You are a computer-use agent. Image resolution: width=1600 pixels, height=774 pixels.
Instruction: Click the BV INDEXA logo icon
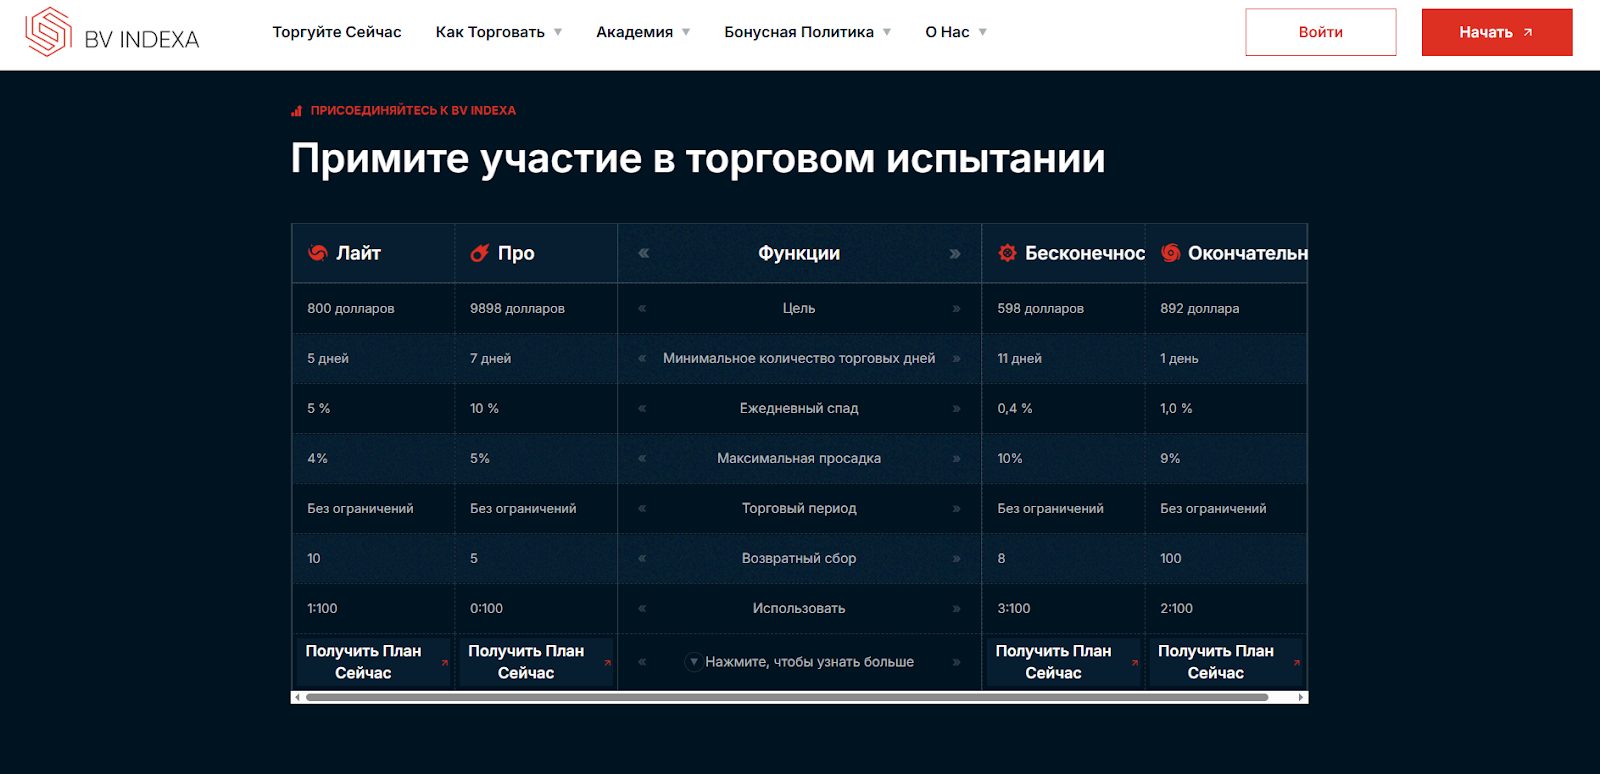[x=48, y=32]
